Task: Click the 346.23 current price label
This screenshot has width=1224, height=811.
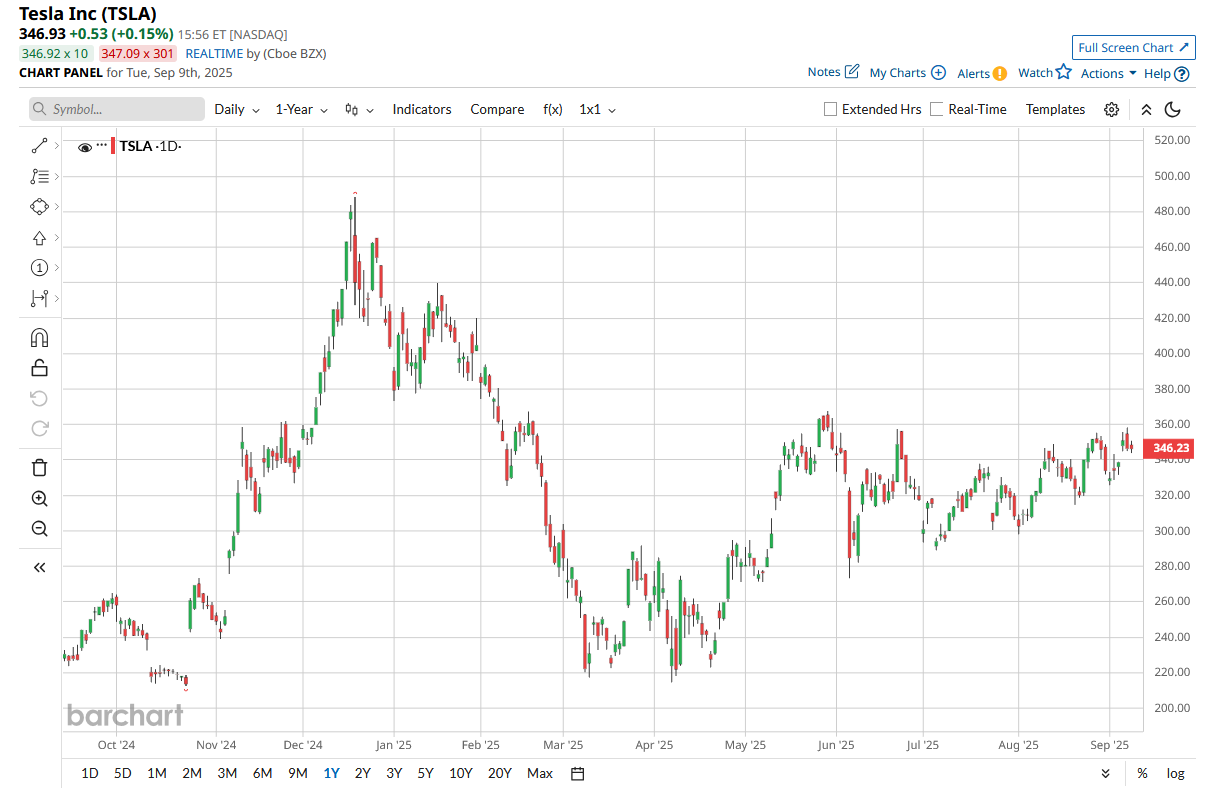Action: click(x=1168, y=449)
